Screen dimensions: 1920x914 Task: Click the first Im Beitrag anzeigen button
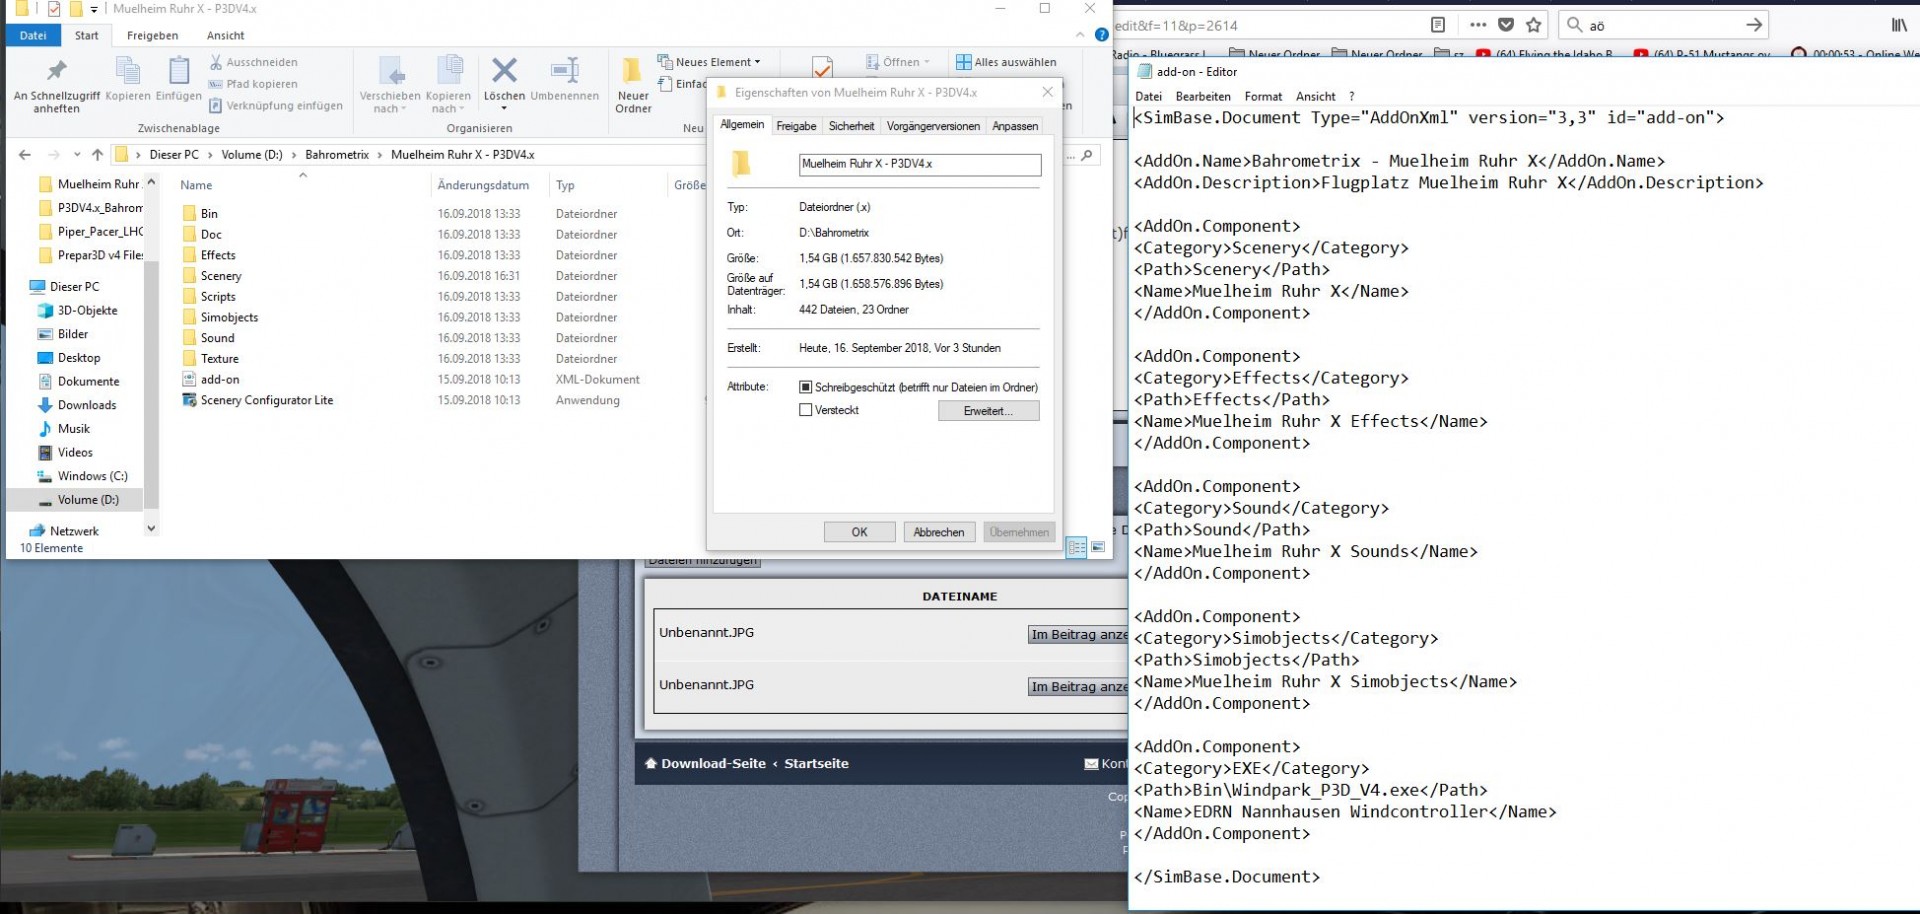(1079, 635)
